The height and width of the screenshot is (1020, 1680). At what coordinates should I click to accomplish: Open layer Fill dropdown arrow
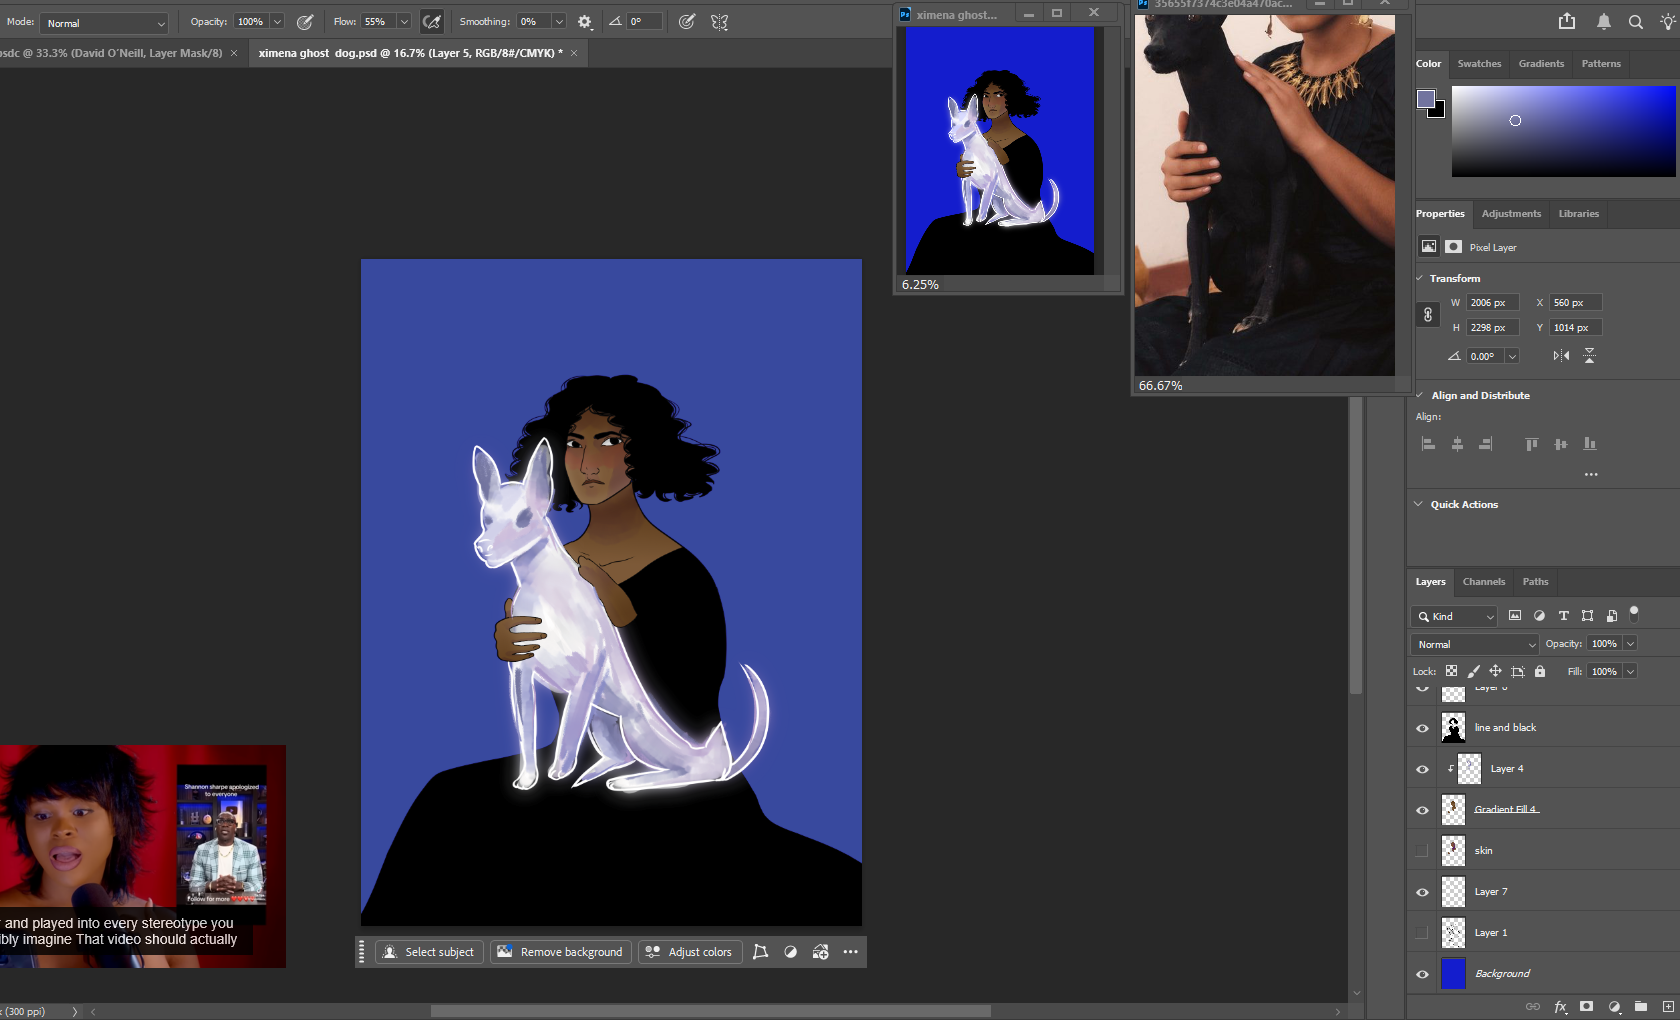tap(1630, 672)
